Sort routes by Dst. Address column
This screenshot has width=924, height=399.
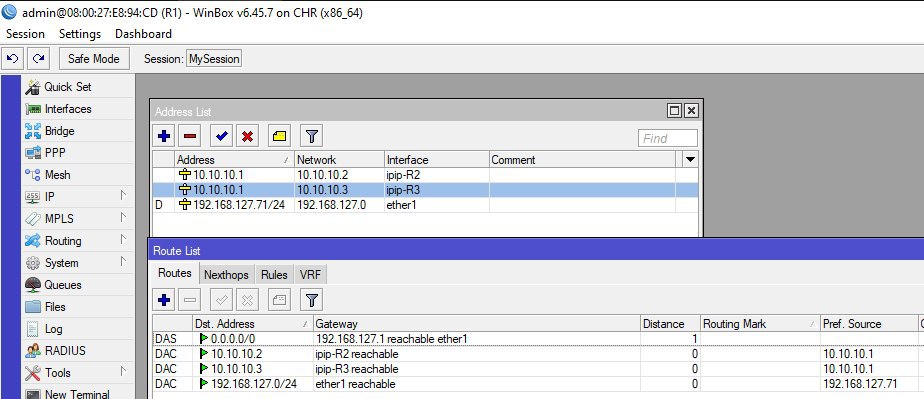point(253,324)
